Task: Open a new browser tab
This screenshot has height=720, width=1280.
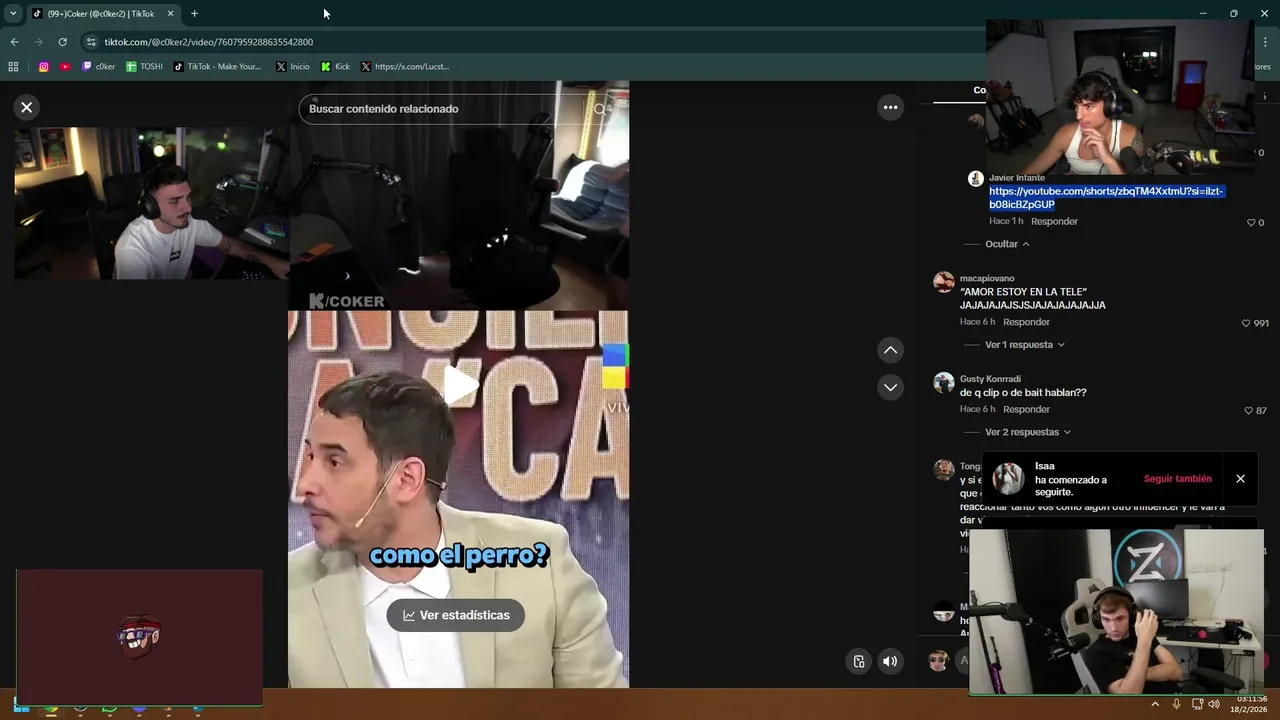Action: (194, 14)
